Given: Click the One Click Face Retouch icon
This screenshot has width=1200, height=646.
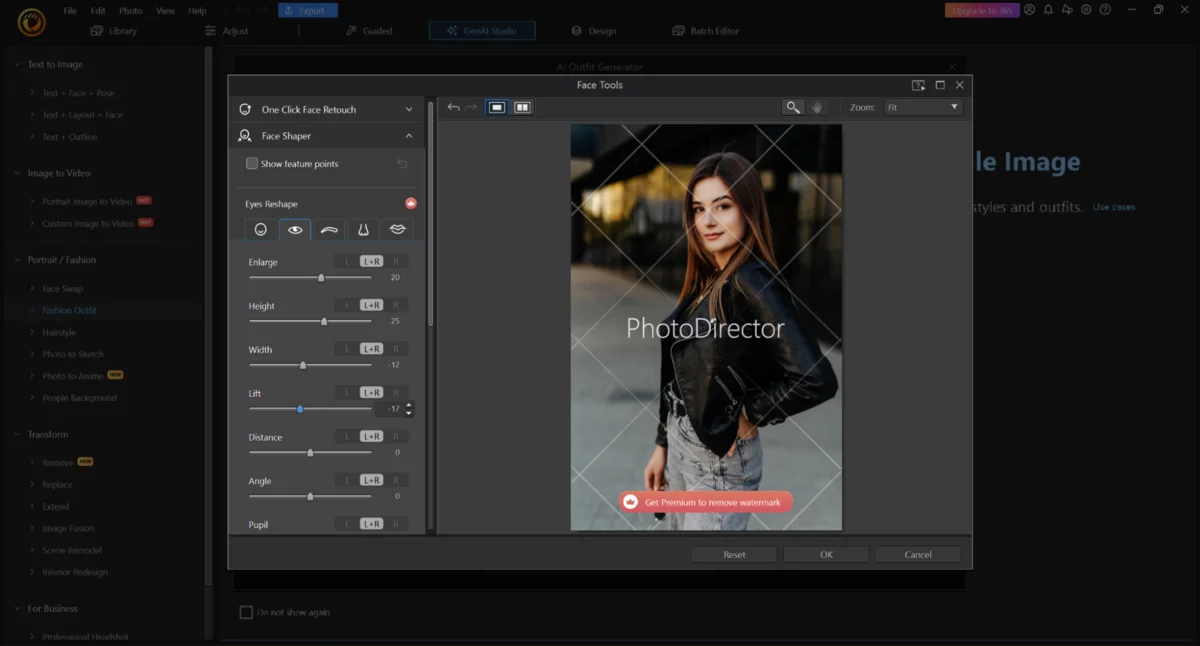Looking at the screenshot, I should tap(245, 109).
